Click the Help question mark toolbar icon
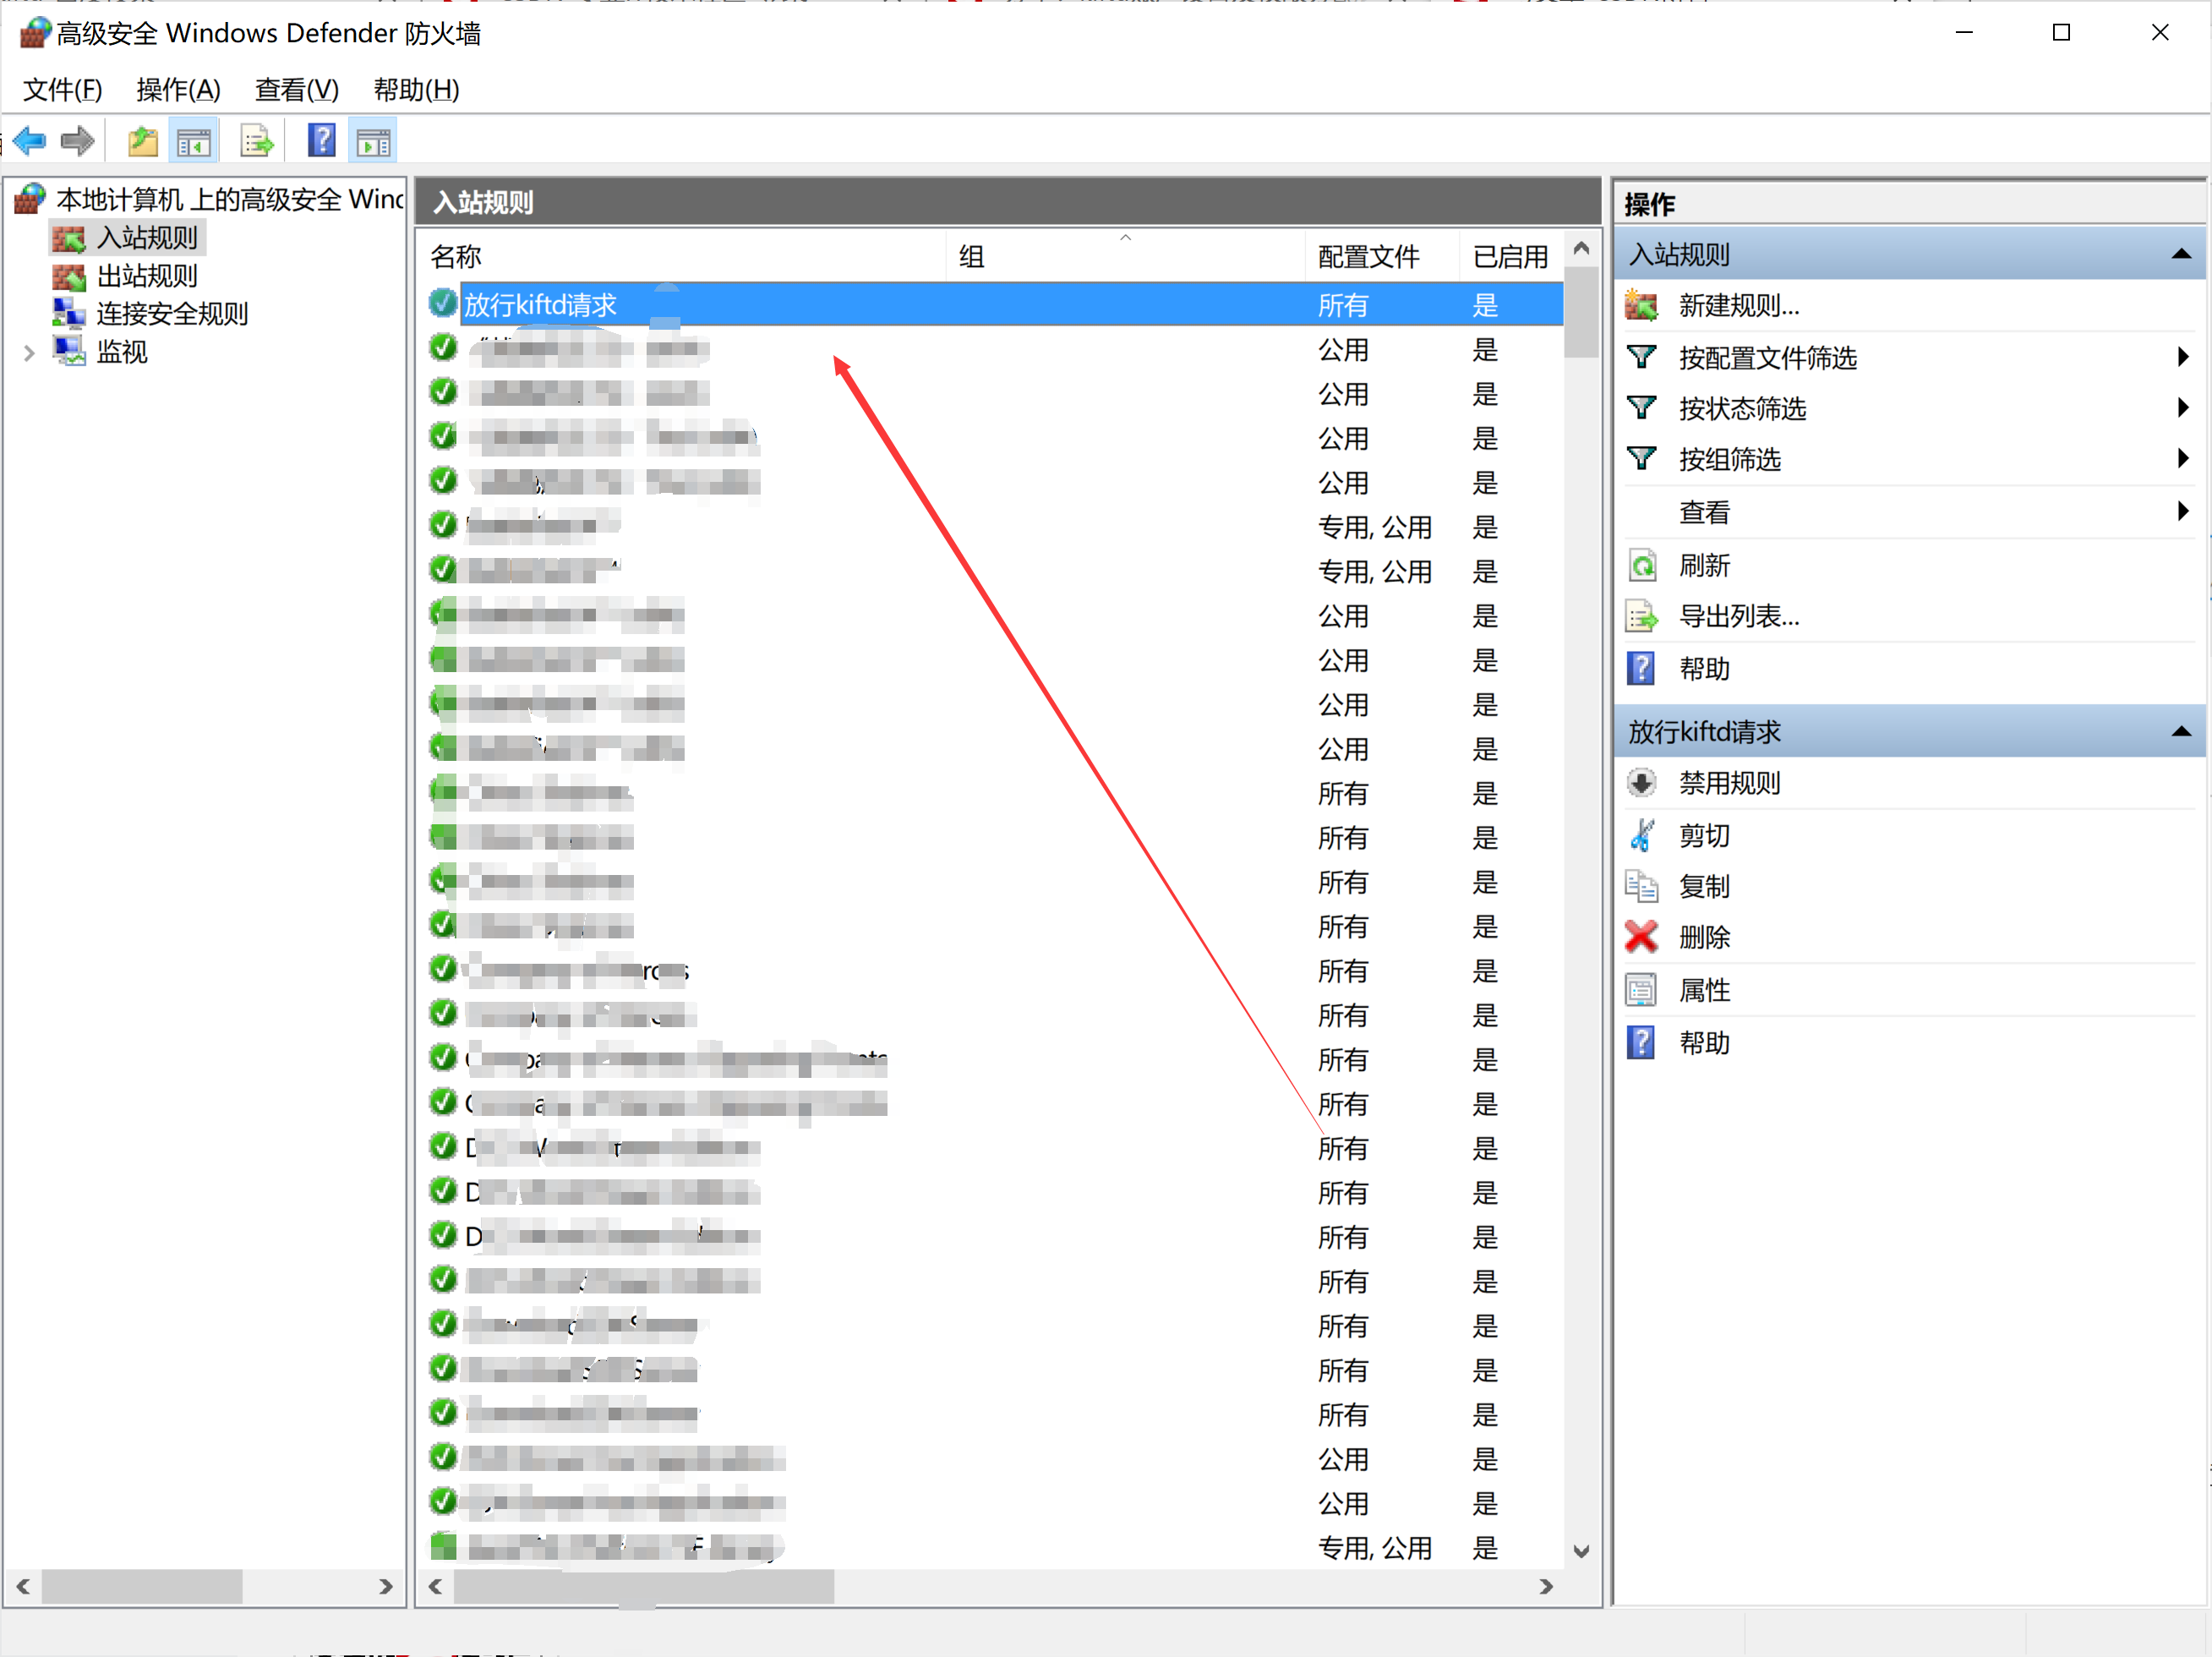This screenshot has height=1657, width=2212. point(321,140)
